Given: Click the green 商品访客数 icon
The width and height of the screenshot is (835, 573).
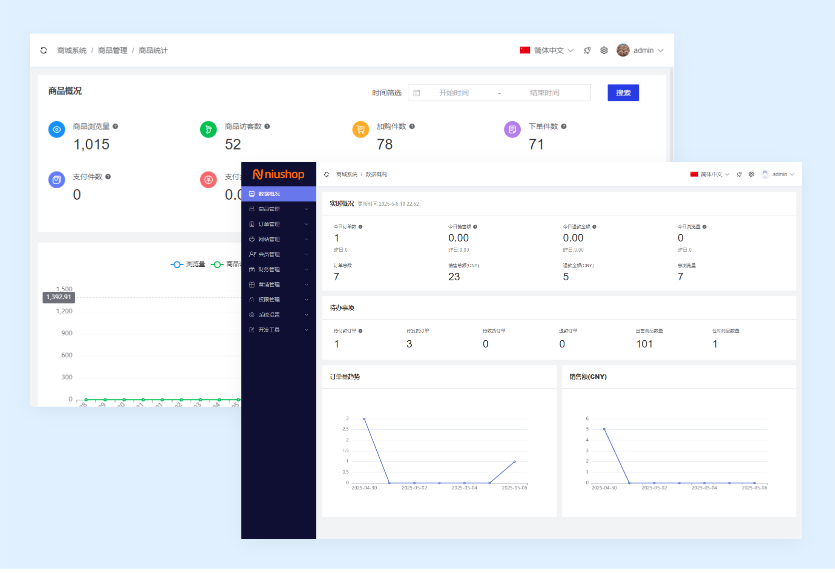Looking at the screenshot, I should 208,129.
